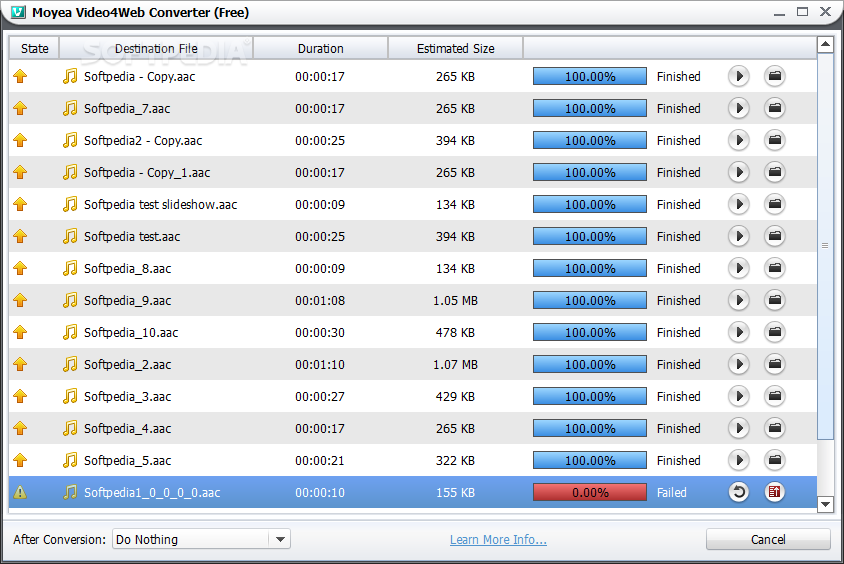Play the Softpedia - Copy.aac output file
The image size is (844, 564).
point(738,76)
